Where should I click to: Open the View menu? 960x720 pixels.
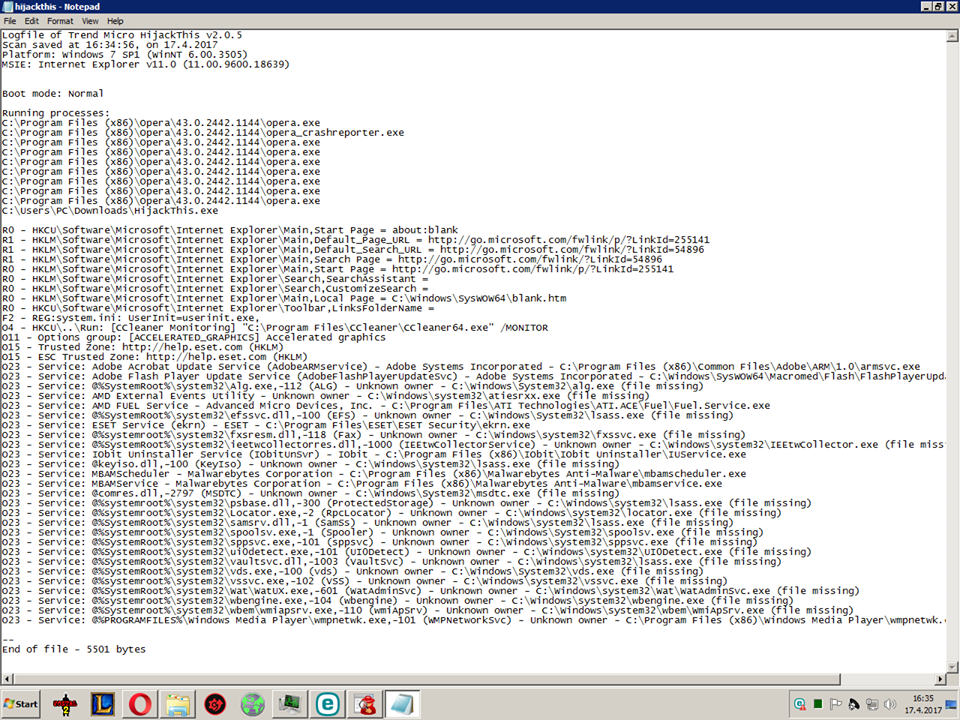coord(90,21)
